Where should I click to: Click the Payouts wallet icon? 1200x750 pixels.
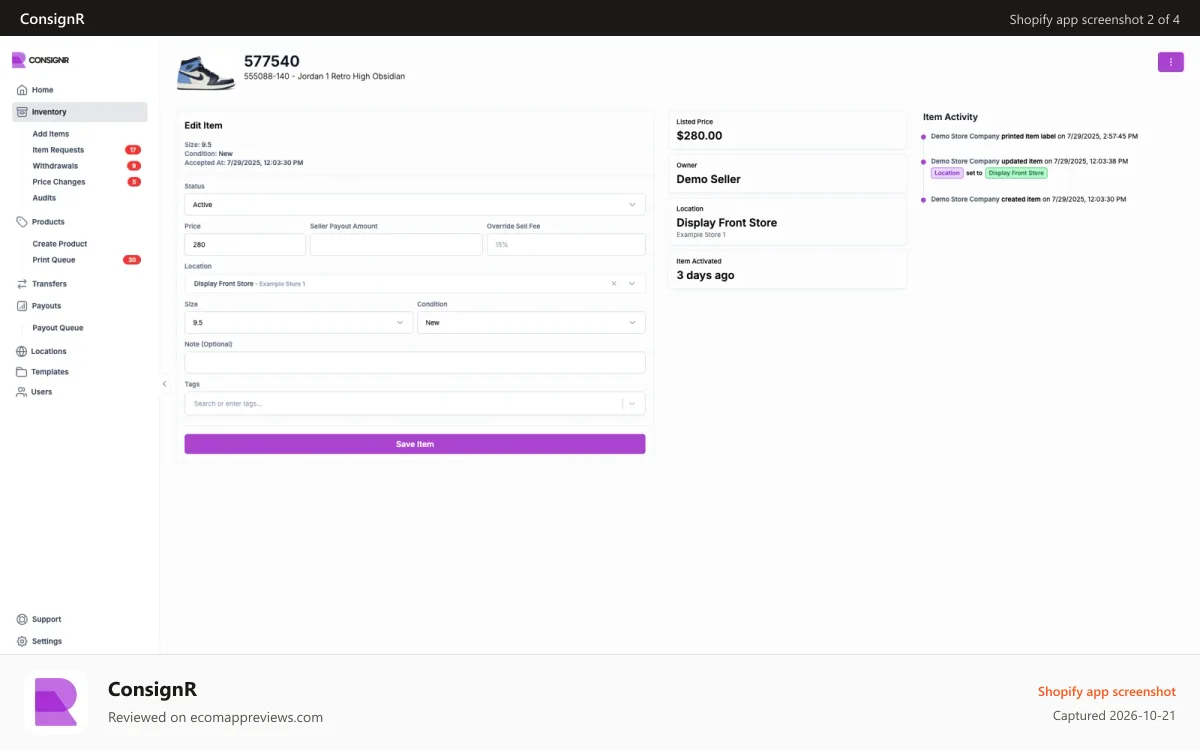pyautogui.click(x=22, y=306)
